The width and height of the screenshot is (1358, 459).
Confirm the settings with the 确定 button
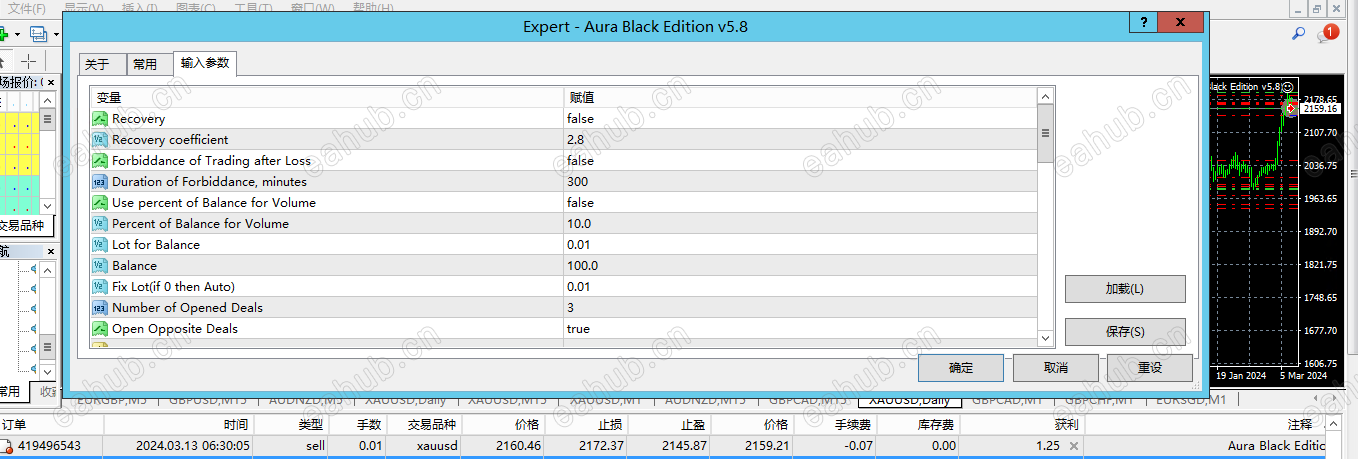(961, 368)
